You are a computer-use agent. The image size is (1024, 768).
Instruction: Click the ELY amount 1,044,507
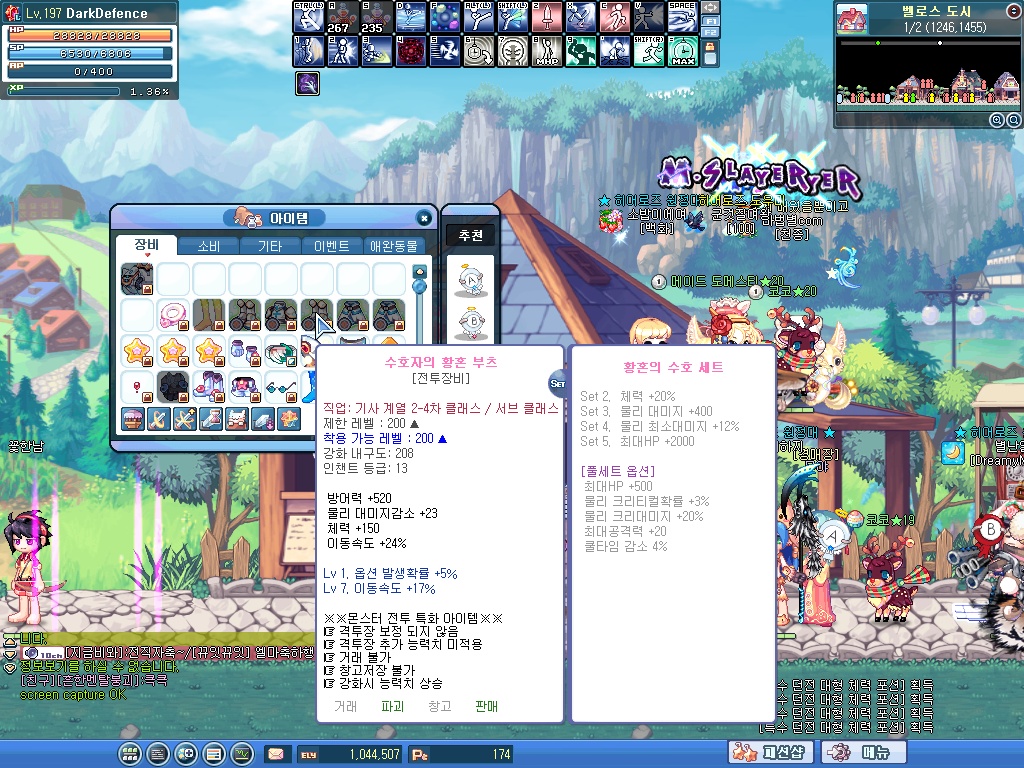(374, 754)
